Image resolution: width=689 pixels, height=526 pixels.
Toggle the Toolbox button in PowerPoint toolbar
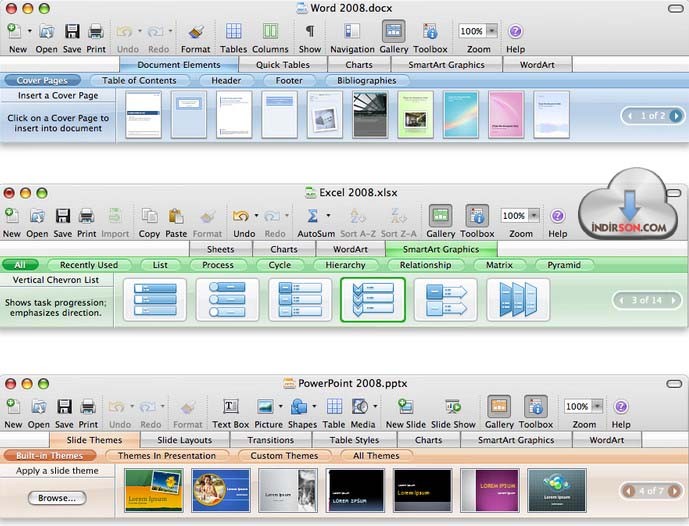click(x=536, y=406)
